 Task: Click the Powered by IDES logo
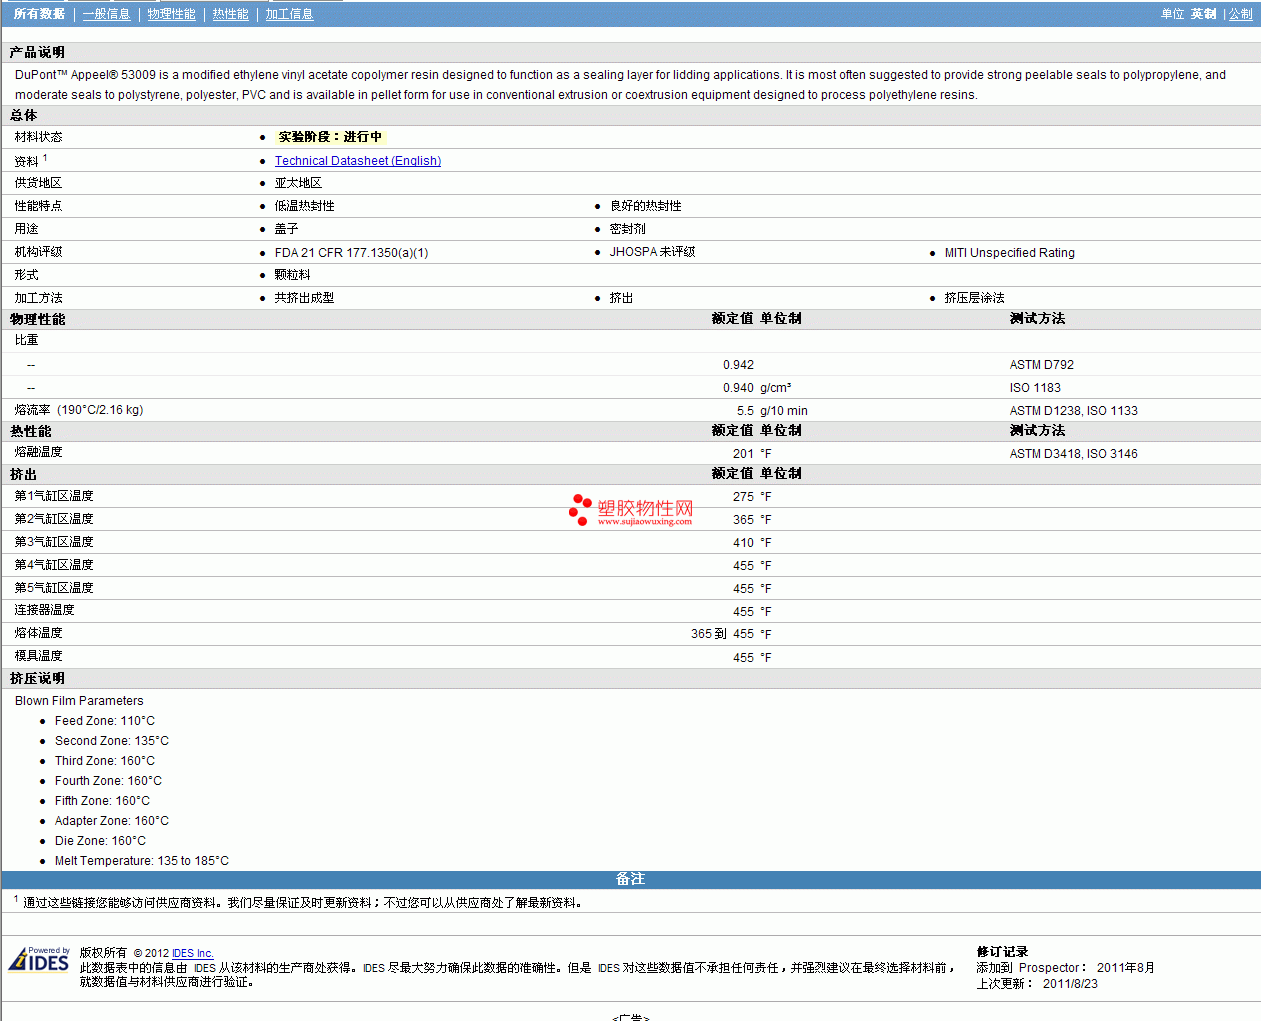point(39,960)
